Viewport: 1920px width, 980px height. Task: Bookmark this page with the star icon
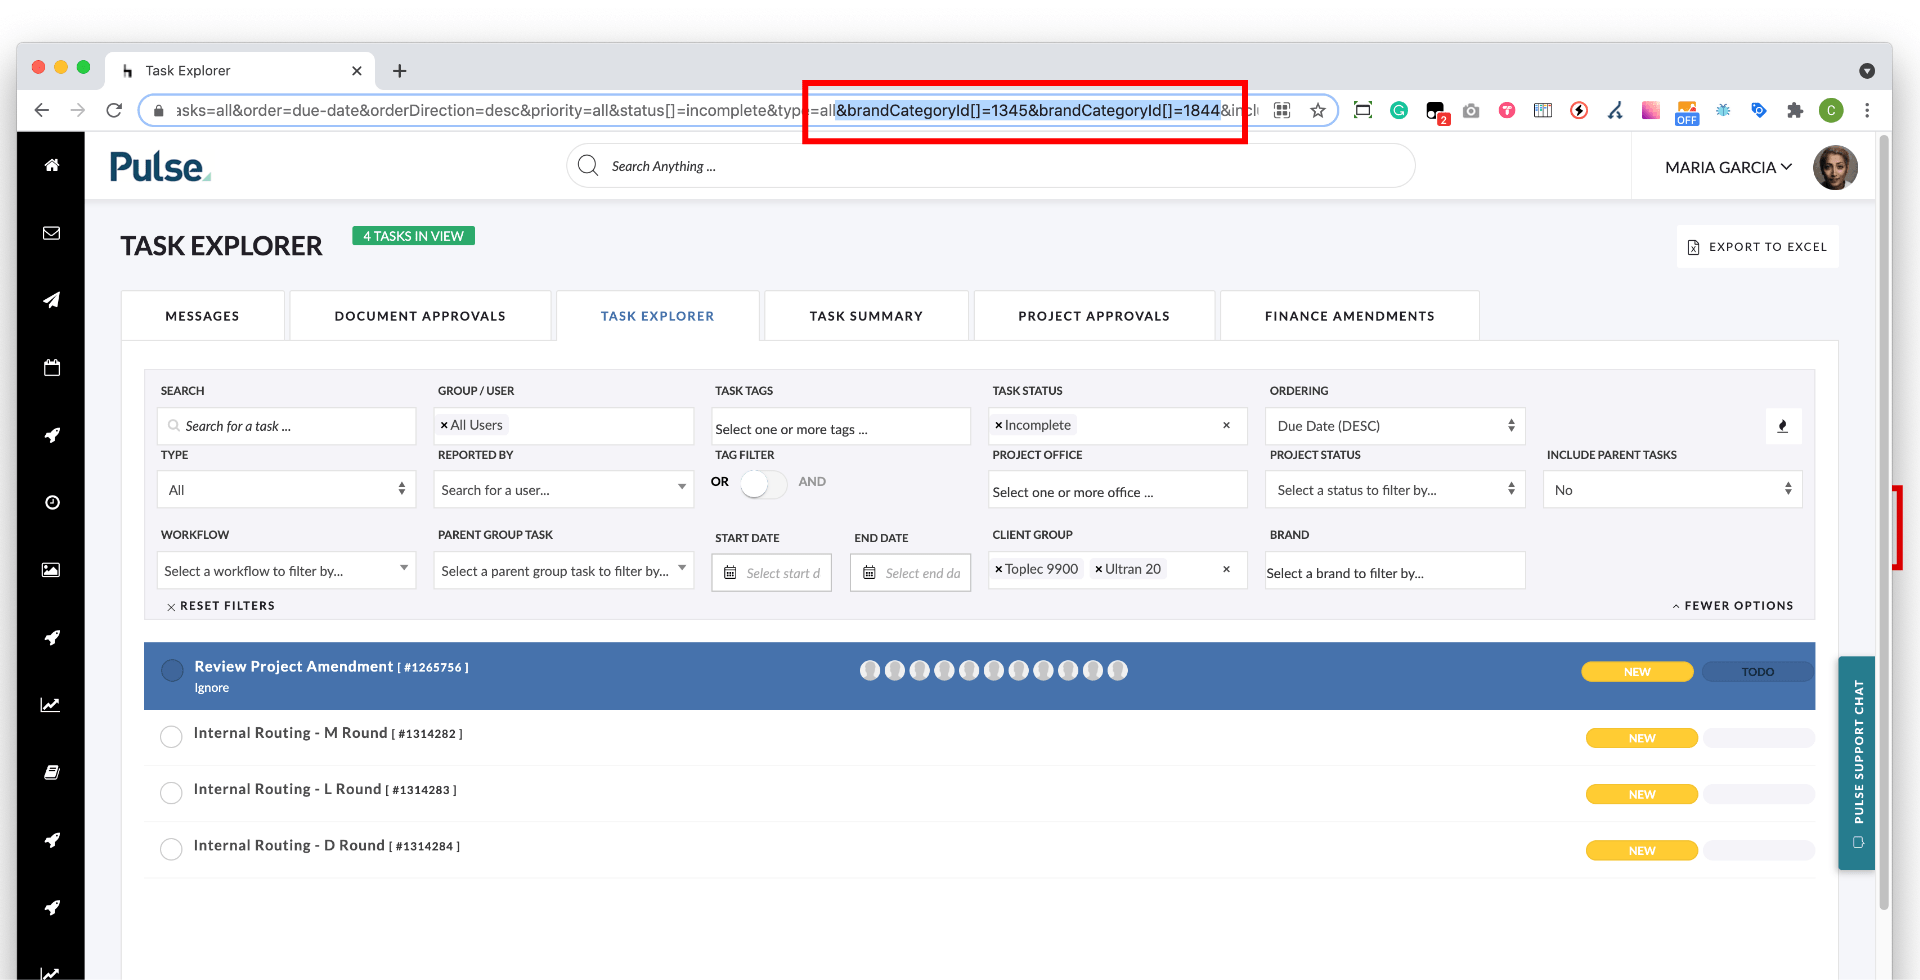click(1318, 110)
